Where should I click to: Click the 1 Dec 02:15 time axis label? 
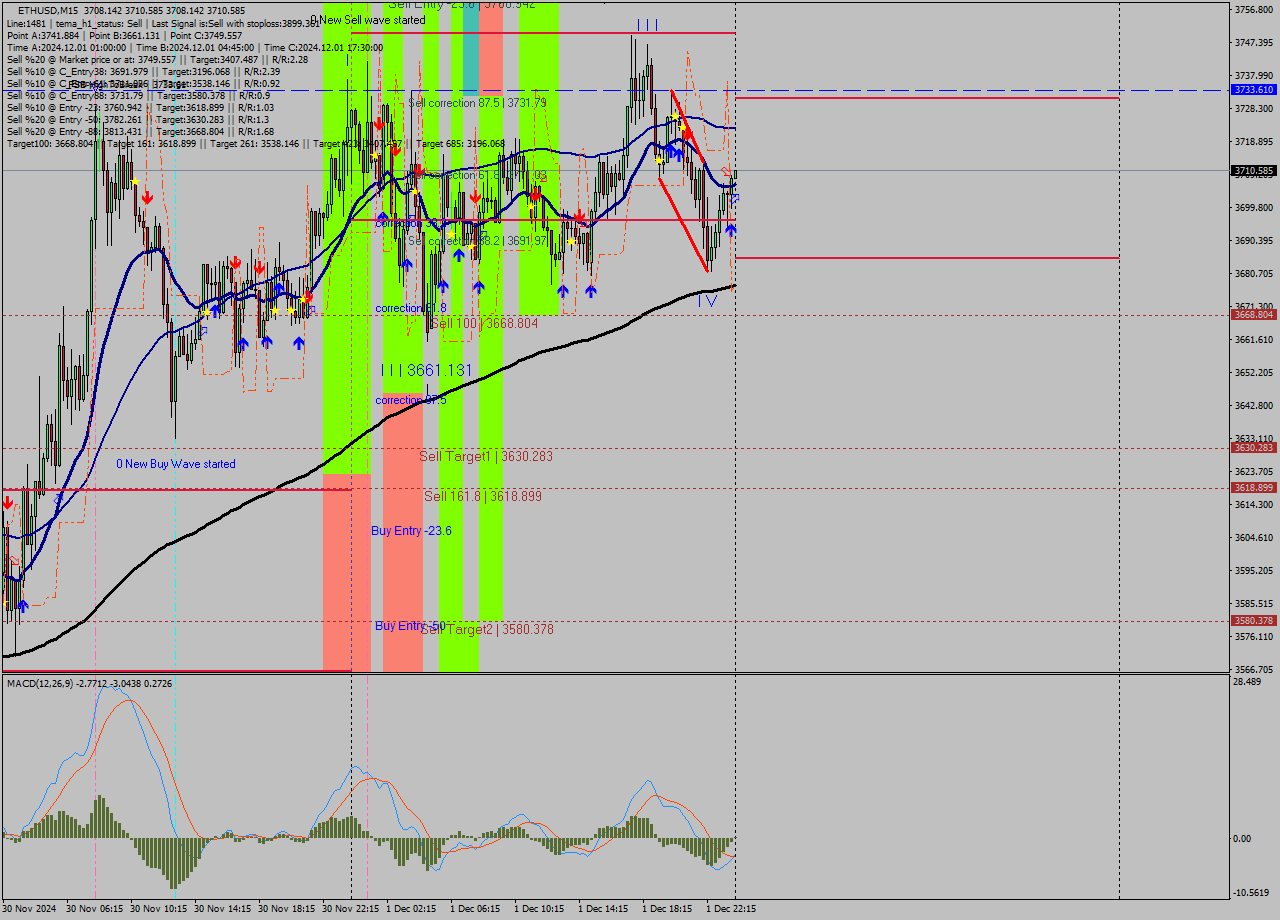click(x=411, y=909)
